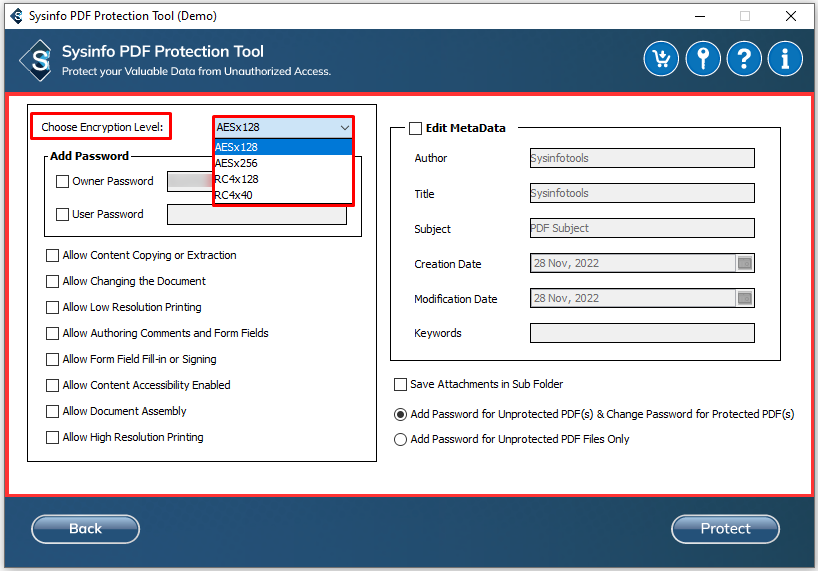Image resolution: width=818 pixels, height=571 pixels.
Task: Open the key activation icon
Action: click(x=703, y=59)
